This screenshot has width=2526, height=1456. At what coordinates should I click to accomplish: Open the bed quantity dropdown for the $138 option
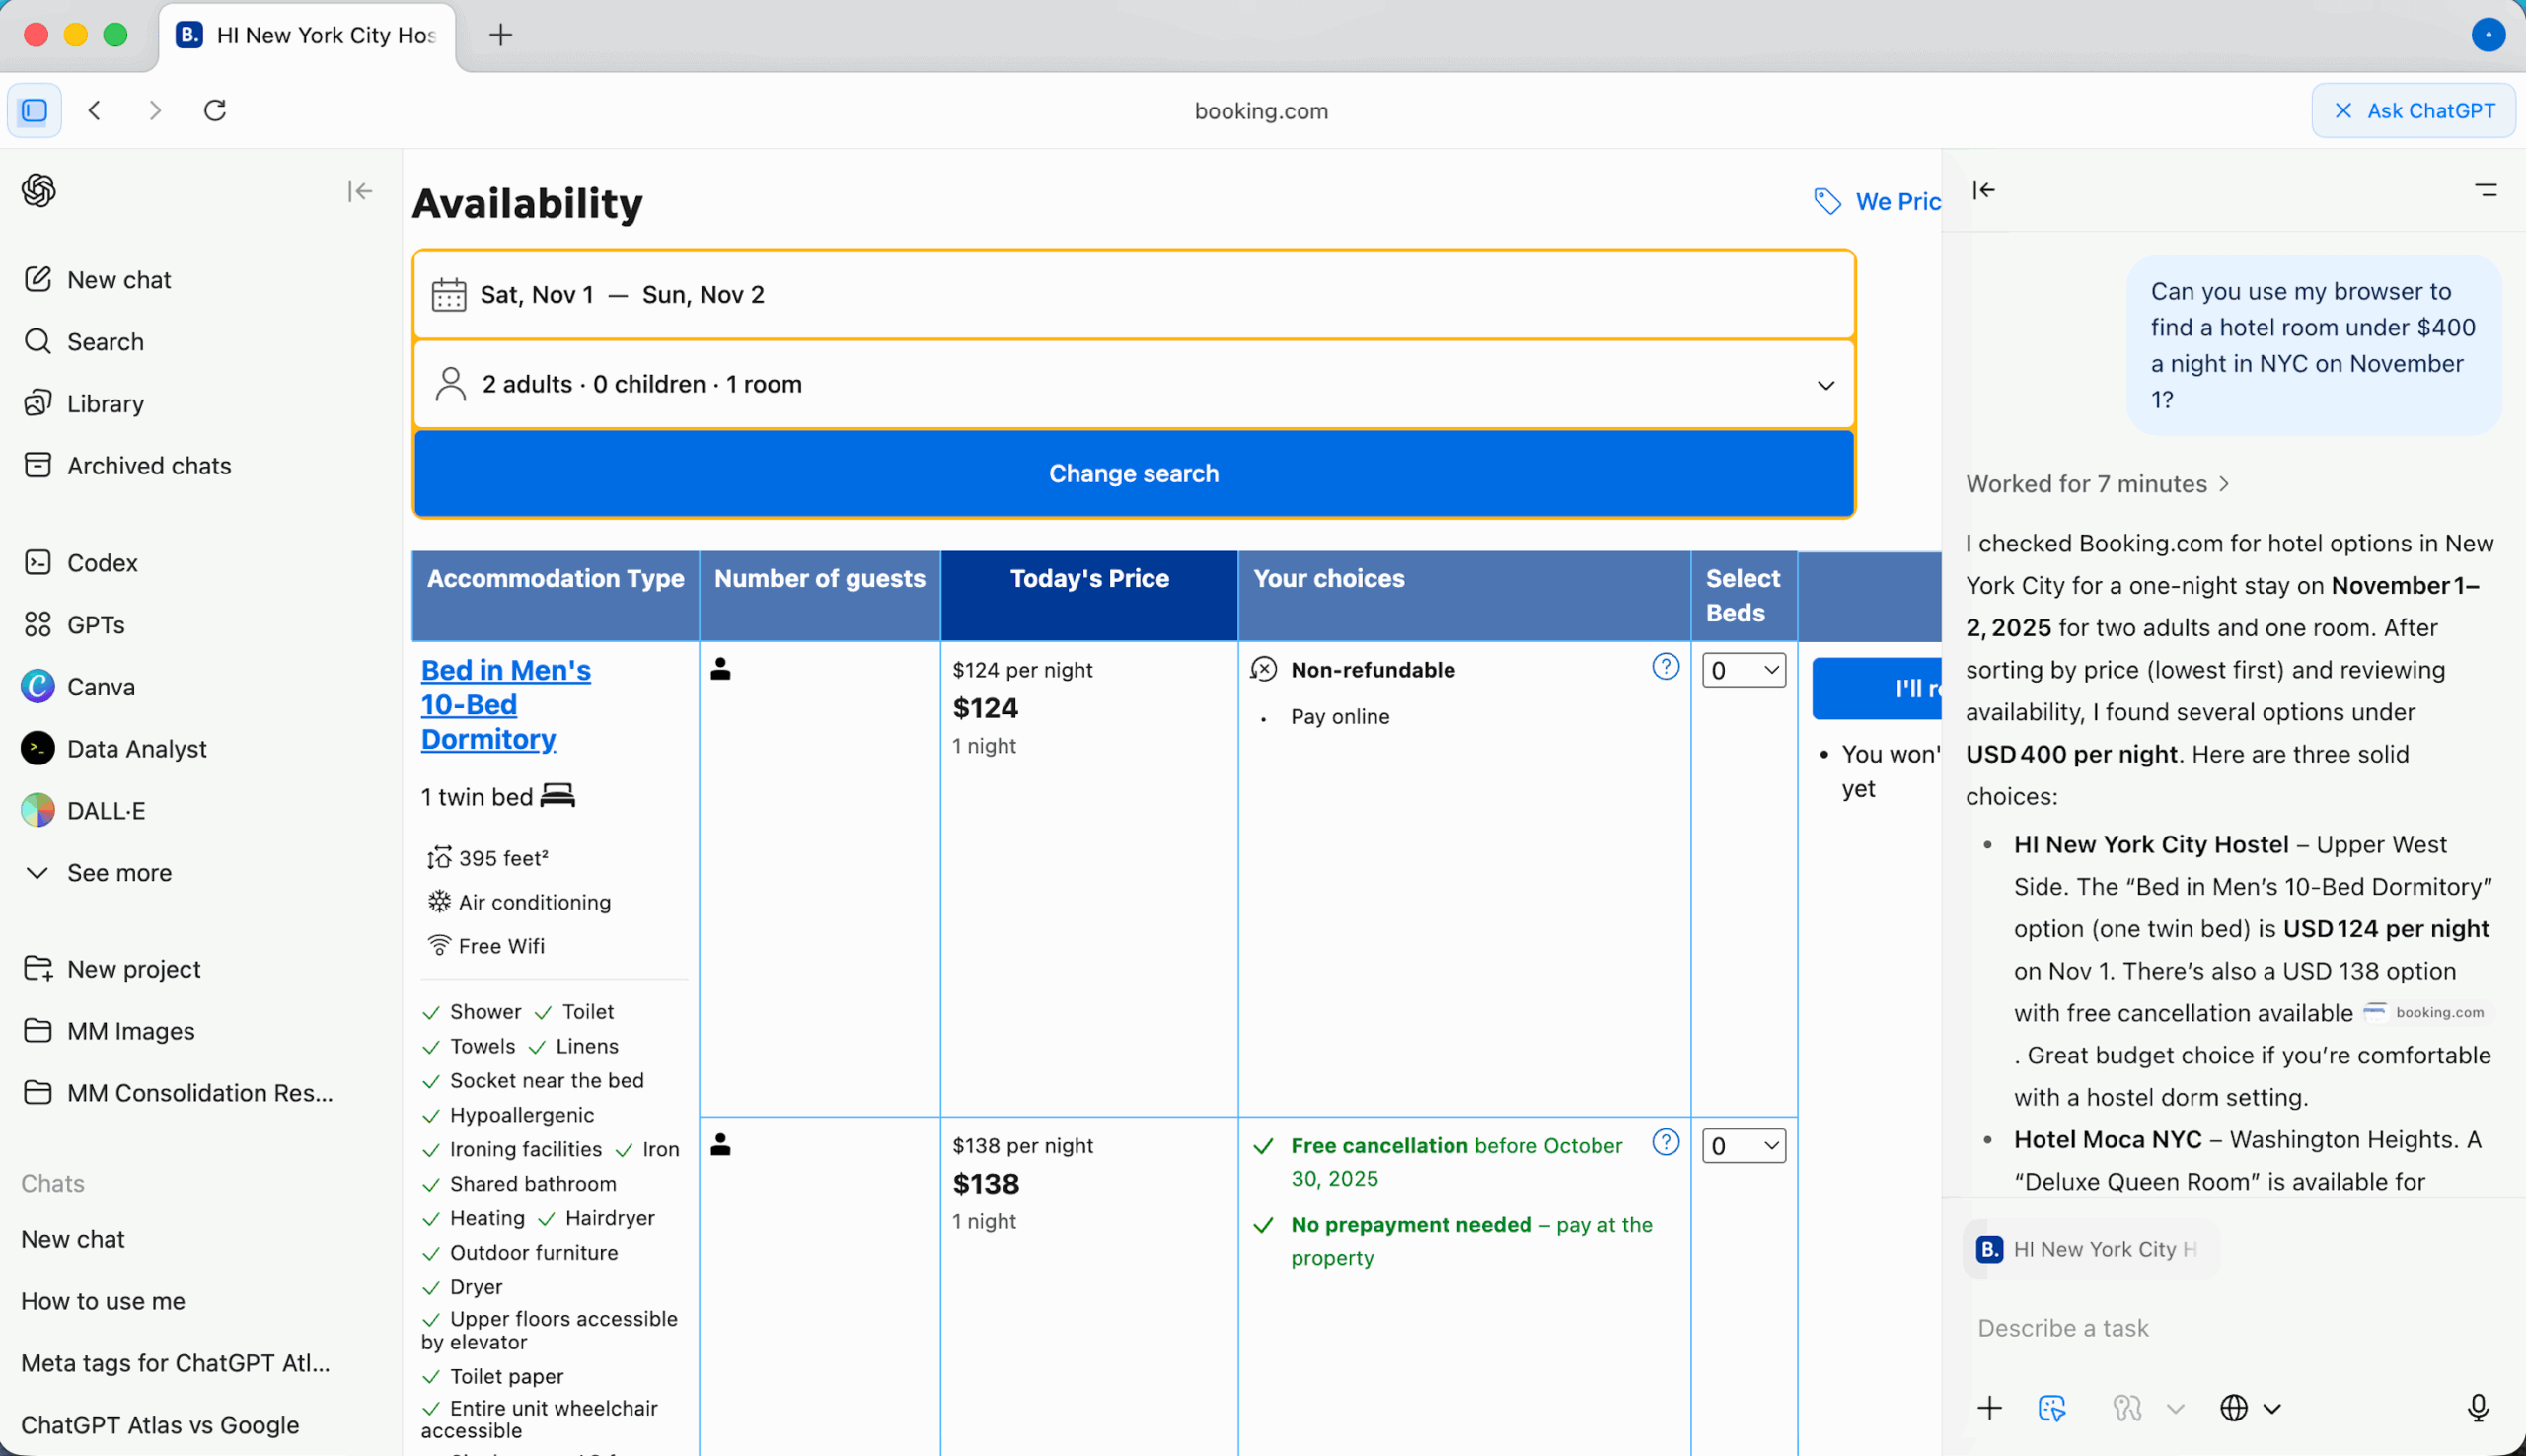(x=1743, y=1146)
